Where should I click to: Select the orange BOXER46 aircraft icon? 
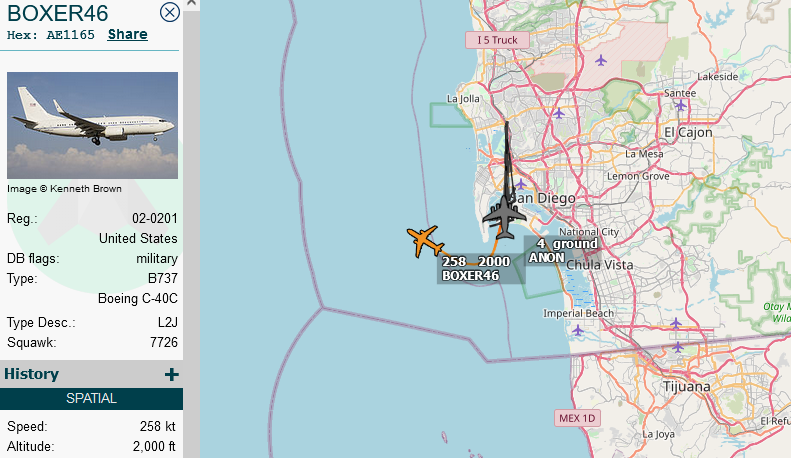(x=425, y=241)
